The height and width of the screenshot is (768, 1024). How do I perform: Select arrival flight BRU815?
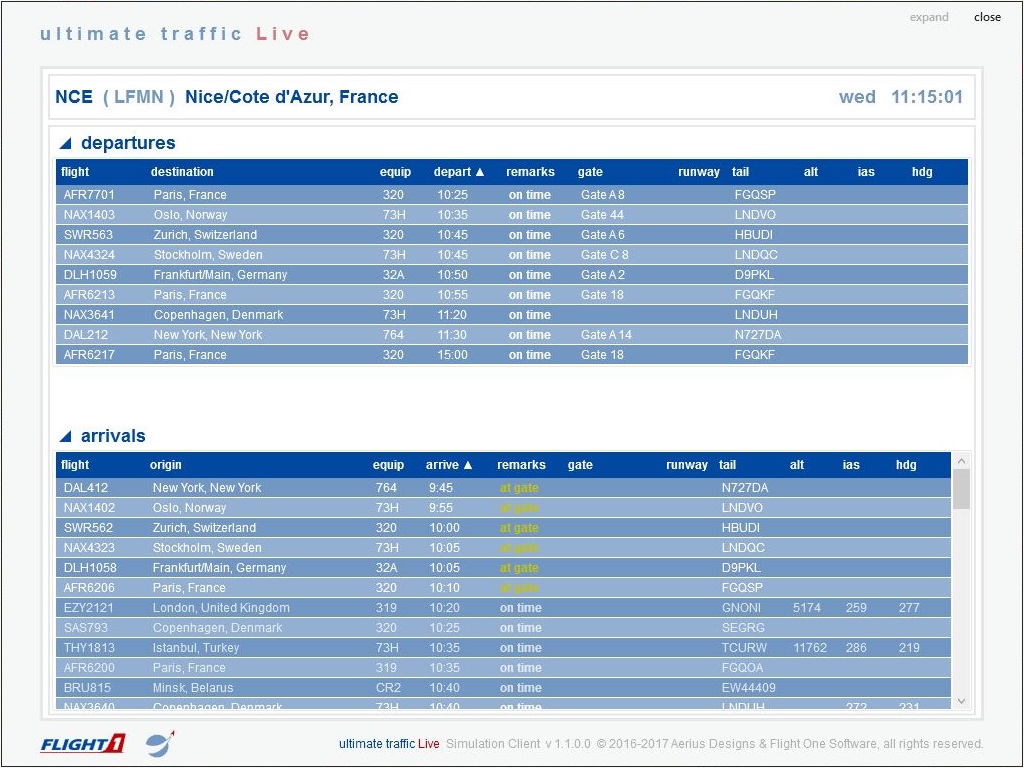(x=504, y=688)
